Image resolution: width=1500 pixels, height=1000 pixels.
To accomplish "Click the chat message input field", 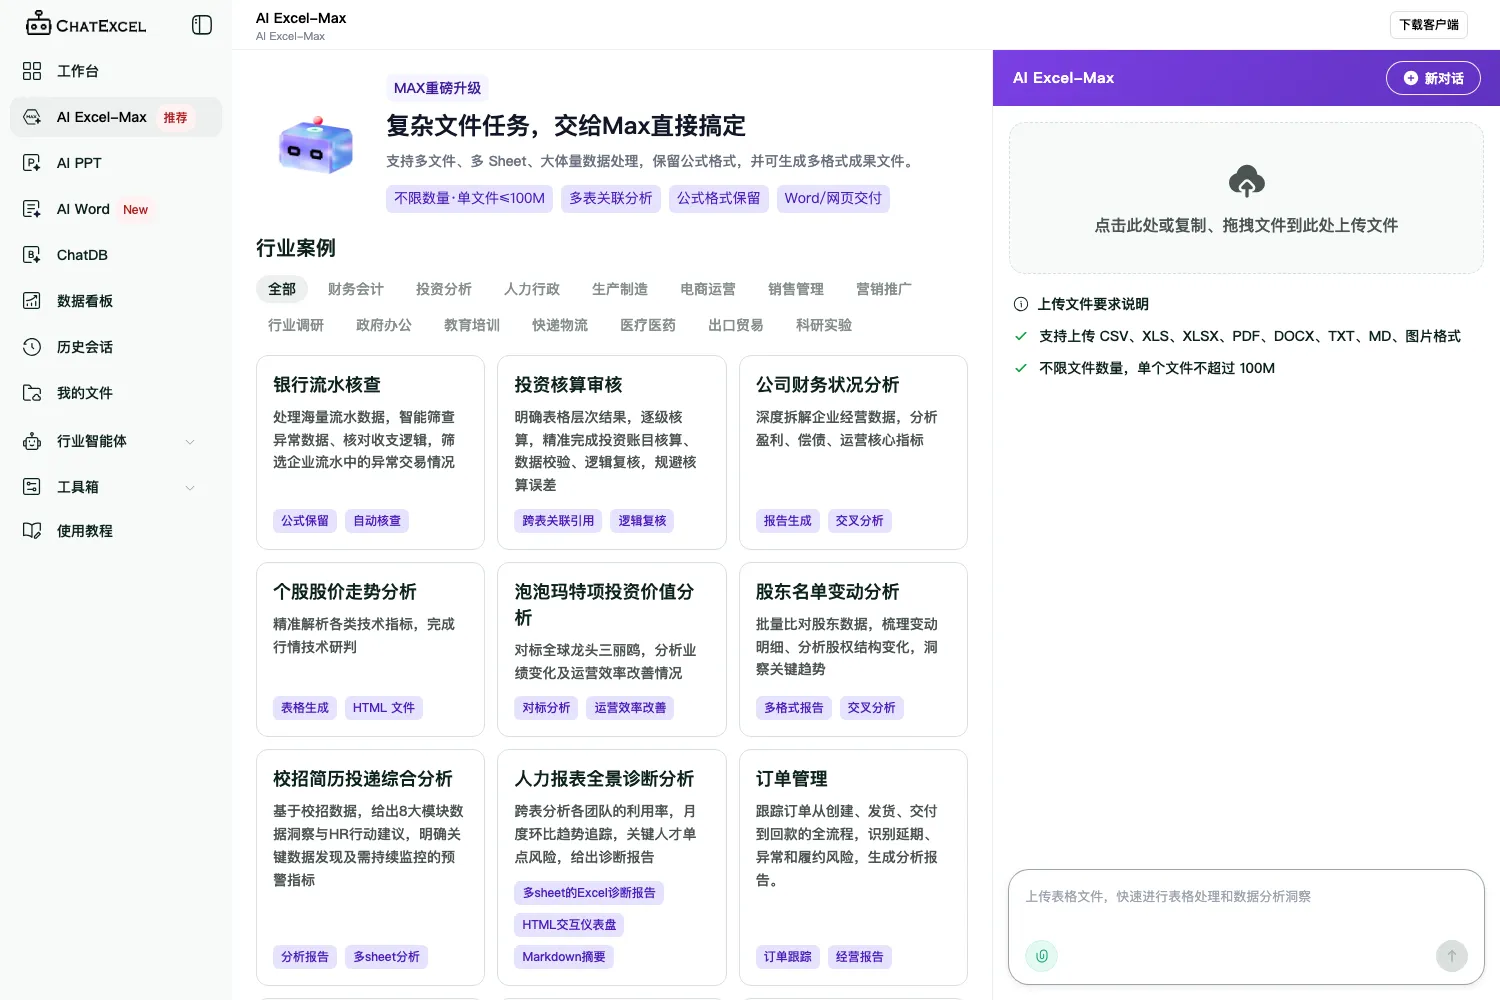I will point(1246,897).
